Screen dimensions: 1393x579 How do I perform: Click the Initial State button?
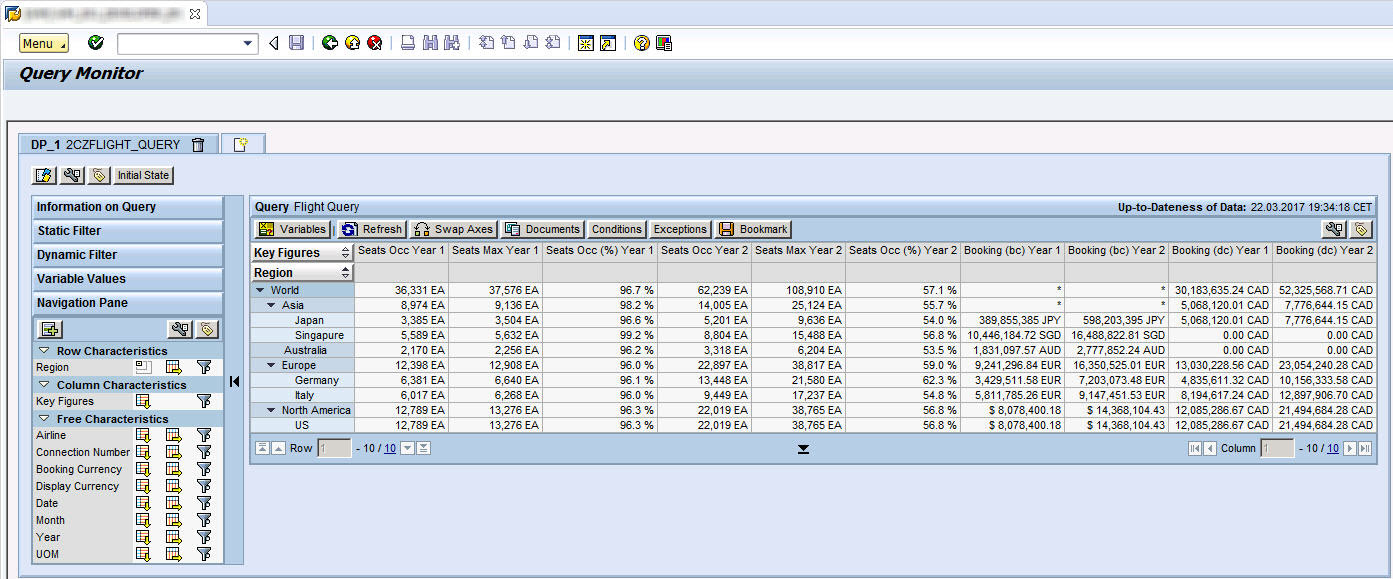click(142, 175)
